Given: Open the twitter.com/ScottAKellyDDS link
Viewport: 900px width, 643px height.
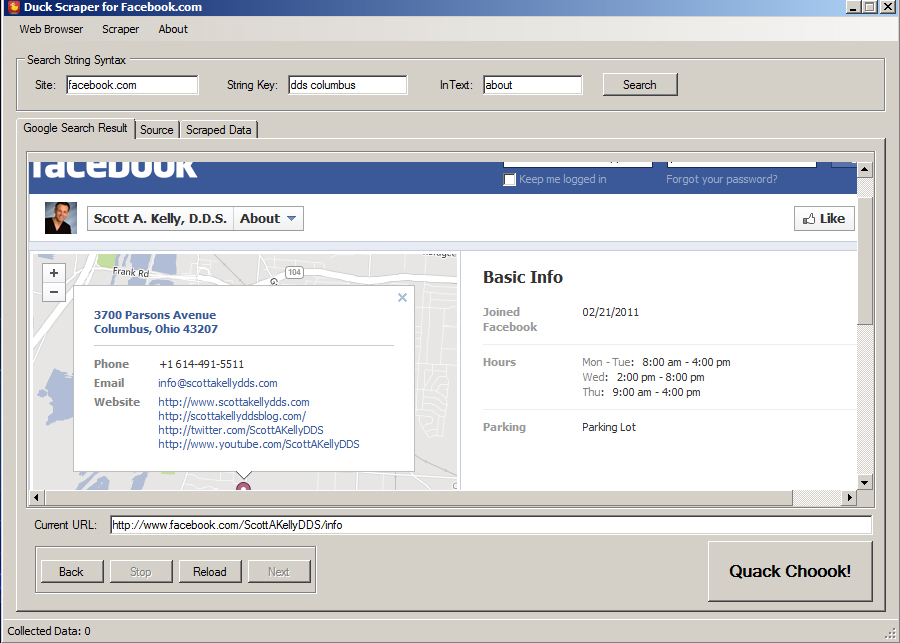Looking at the screenshot, I should click(240, 430).
